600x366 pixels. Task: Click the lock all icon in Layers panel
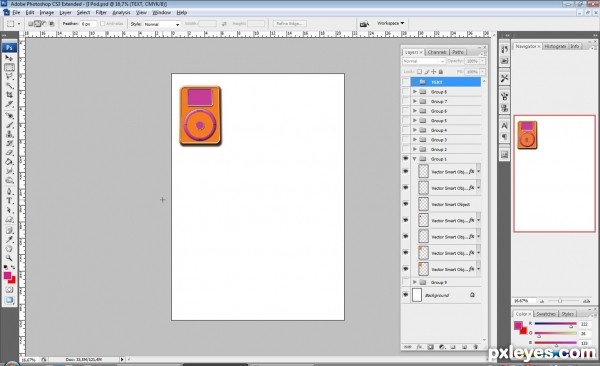[440, 72]
